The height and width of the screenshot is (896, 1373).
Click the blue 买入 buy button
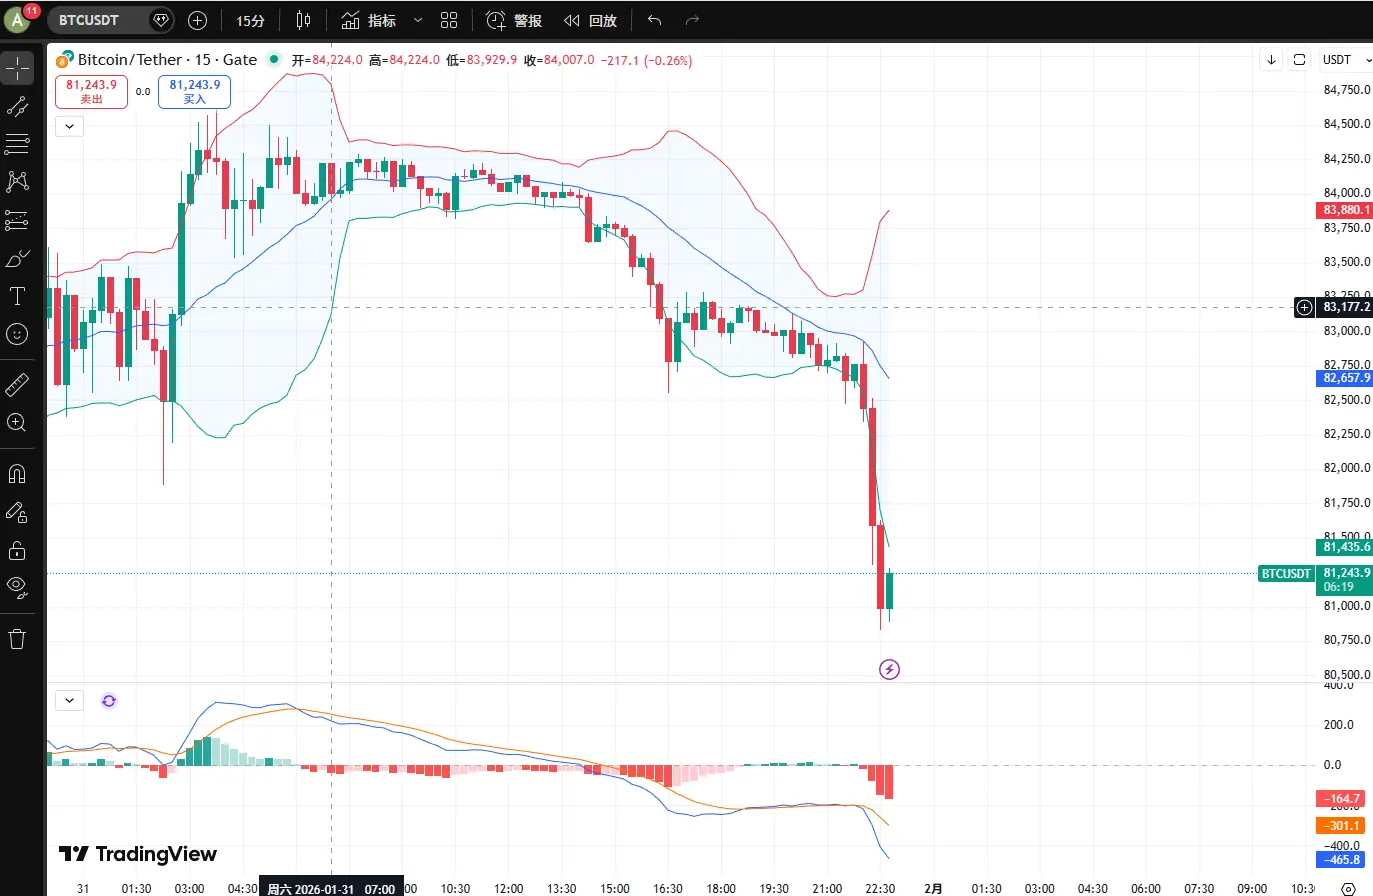click(195, 91)
